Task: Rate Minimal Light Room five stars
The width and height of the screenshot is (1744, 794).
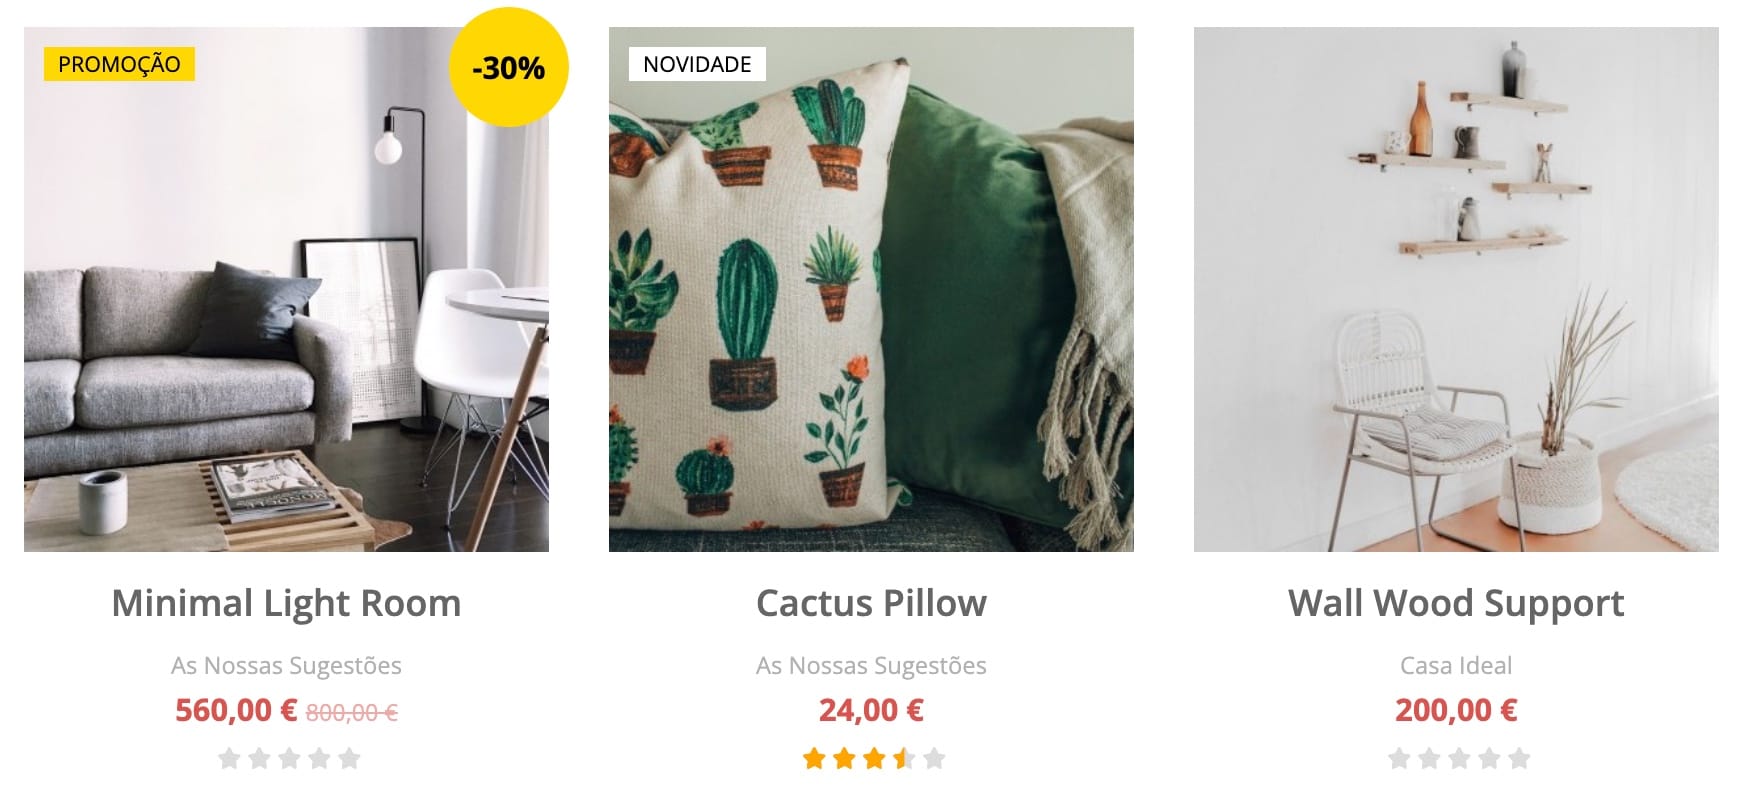Action: coord(349,758)
